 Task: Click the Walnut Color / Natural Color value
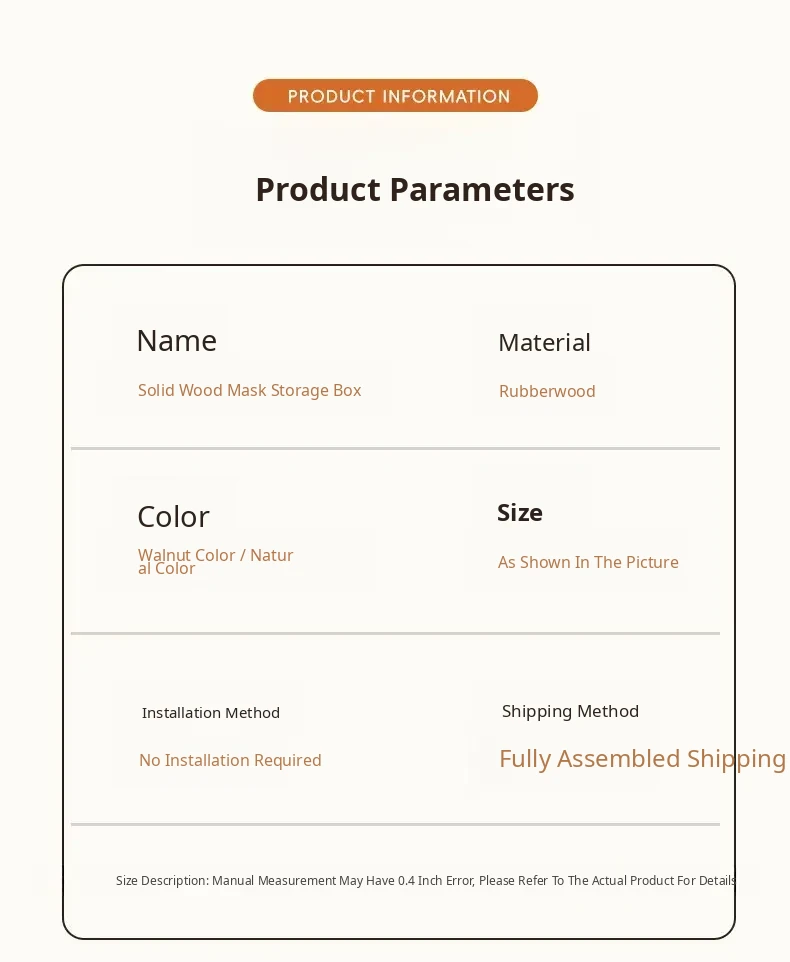pos(215,561)
